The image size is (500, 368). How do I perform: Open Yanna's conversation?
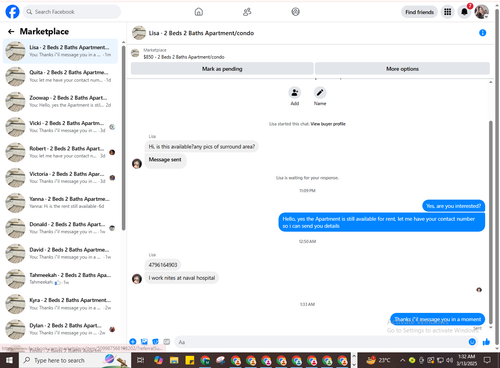pos(60,203)
